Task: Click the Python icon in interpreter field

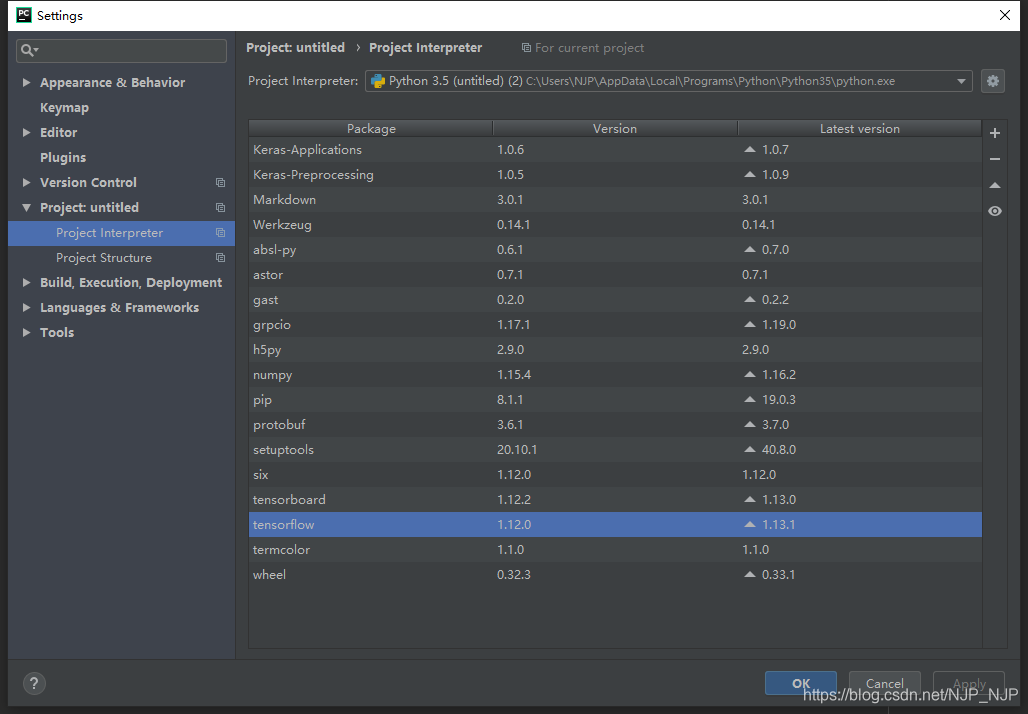Action: pyautogui.click(x=378, y=81)
